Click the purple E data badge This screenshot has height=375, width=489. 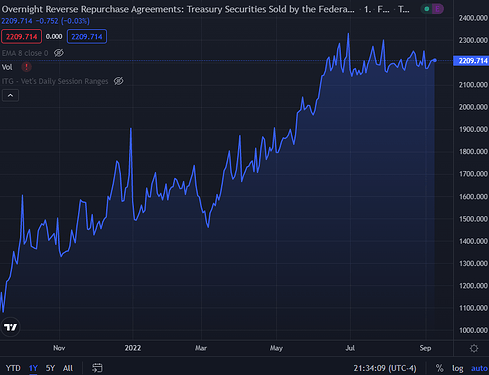pyautogui.click(x=437, y=9)
